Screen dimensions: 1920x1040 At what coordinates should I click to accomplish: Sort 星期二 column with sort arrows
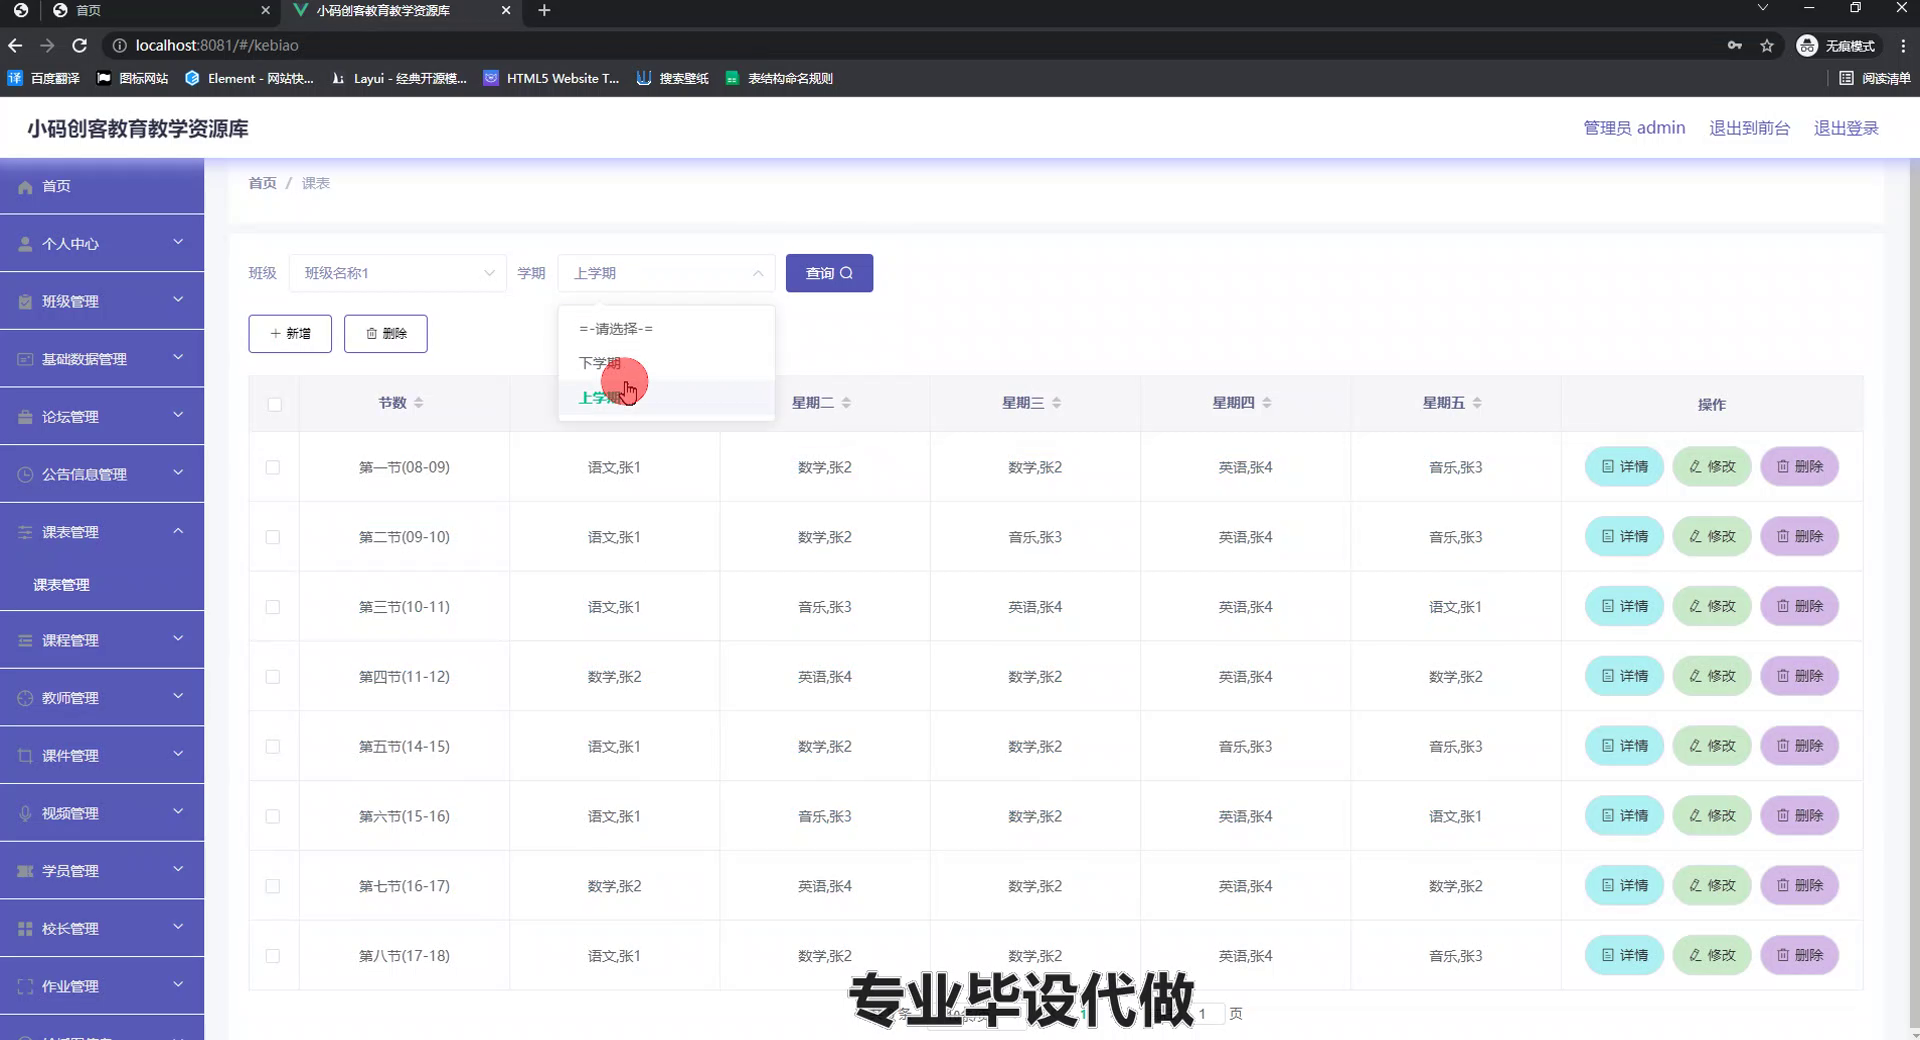coord(847,403)
